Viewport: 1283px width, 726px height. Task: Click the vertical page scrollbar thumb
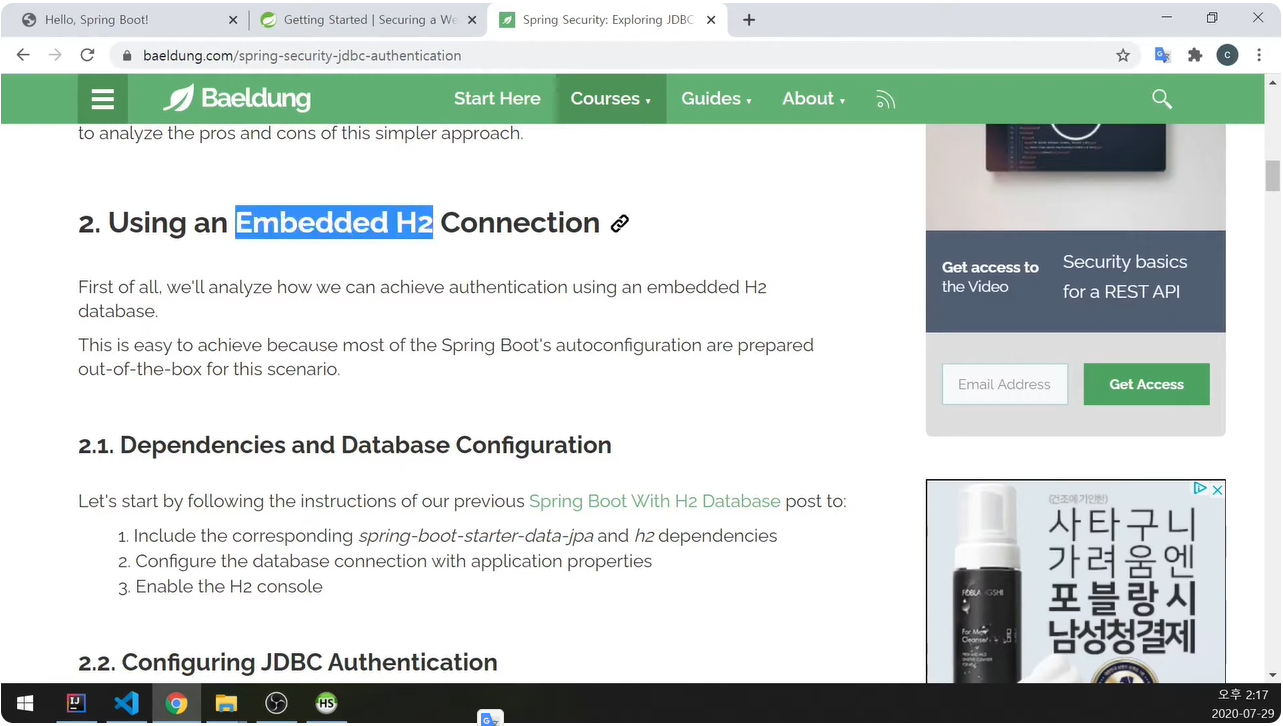(1272, 175)
